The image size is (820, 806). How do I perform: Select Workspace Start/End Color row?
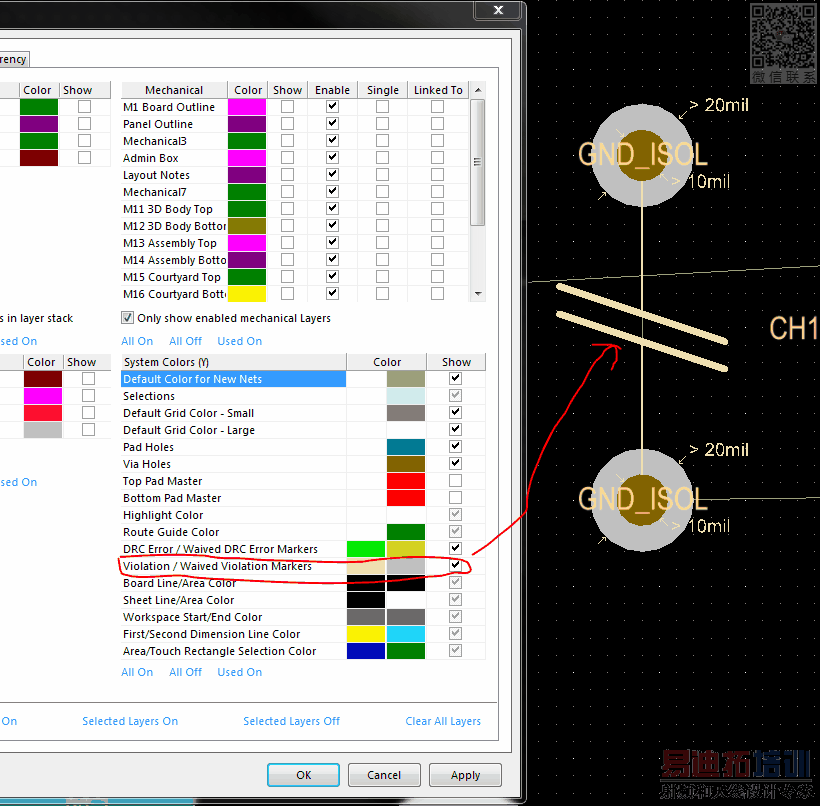pyautogui.click(x=233, y=617)
